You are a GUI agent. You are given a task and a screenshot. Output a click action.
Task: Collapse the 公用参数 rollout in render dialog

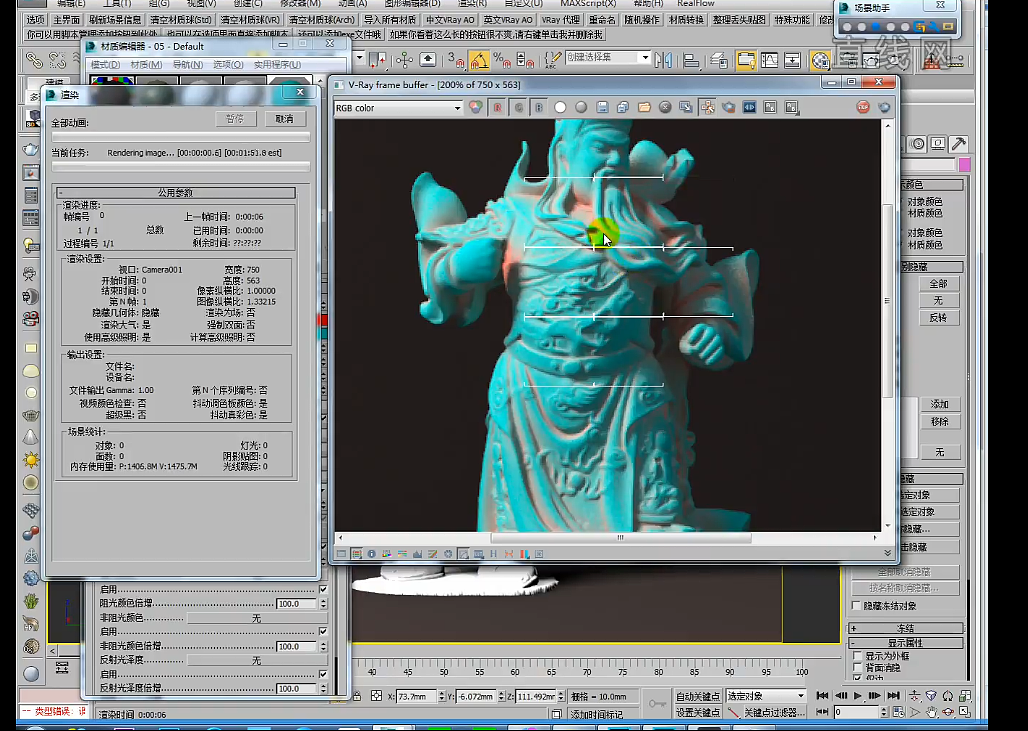(176, 193)
